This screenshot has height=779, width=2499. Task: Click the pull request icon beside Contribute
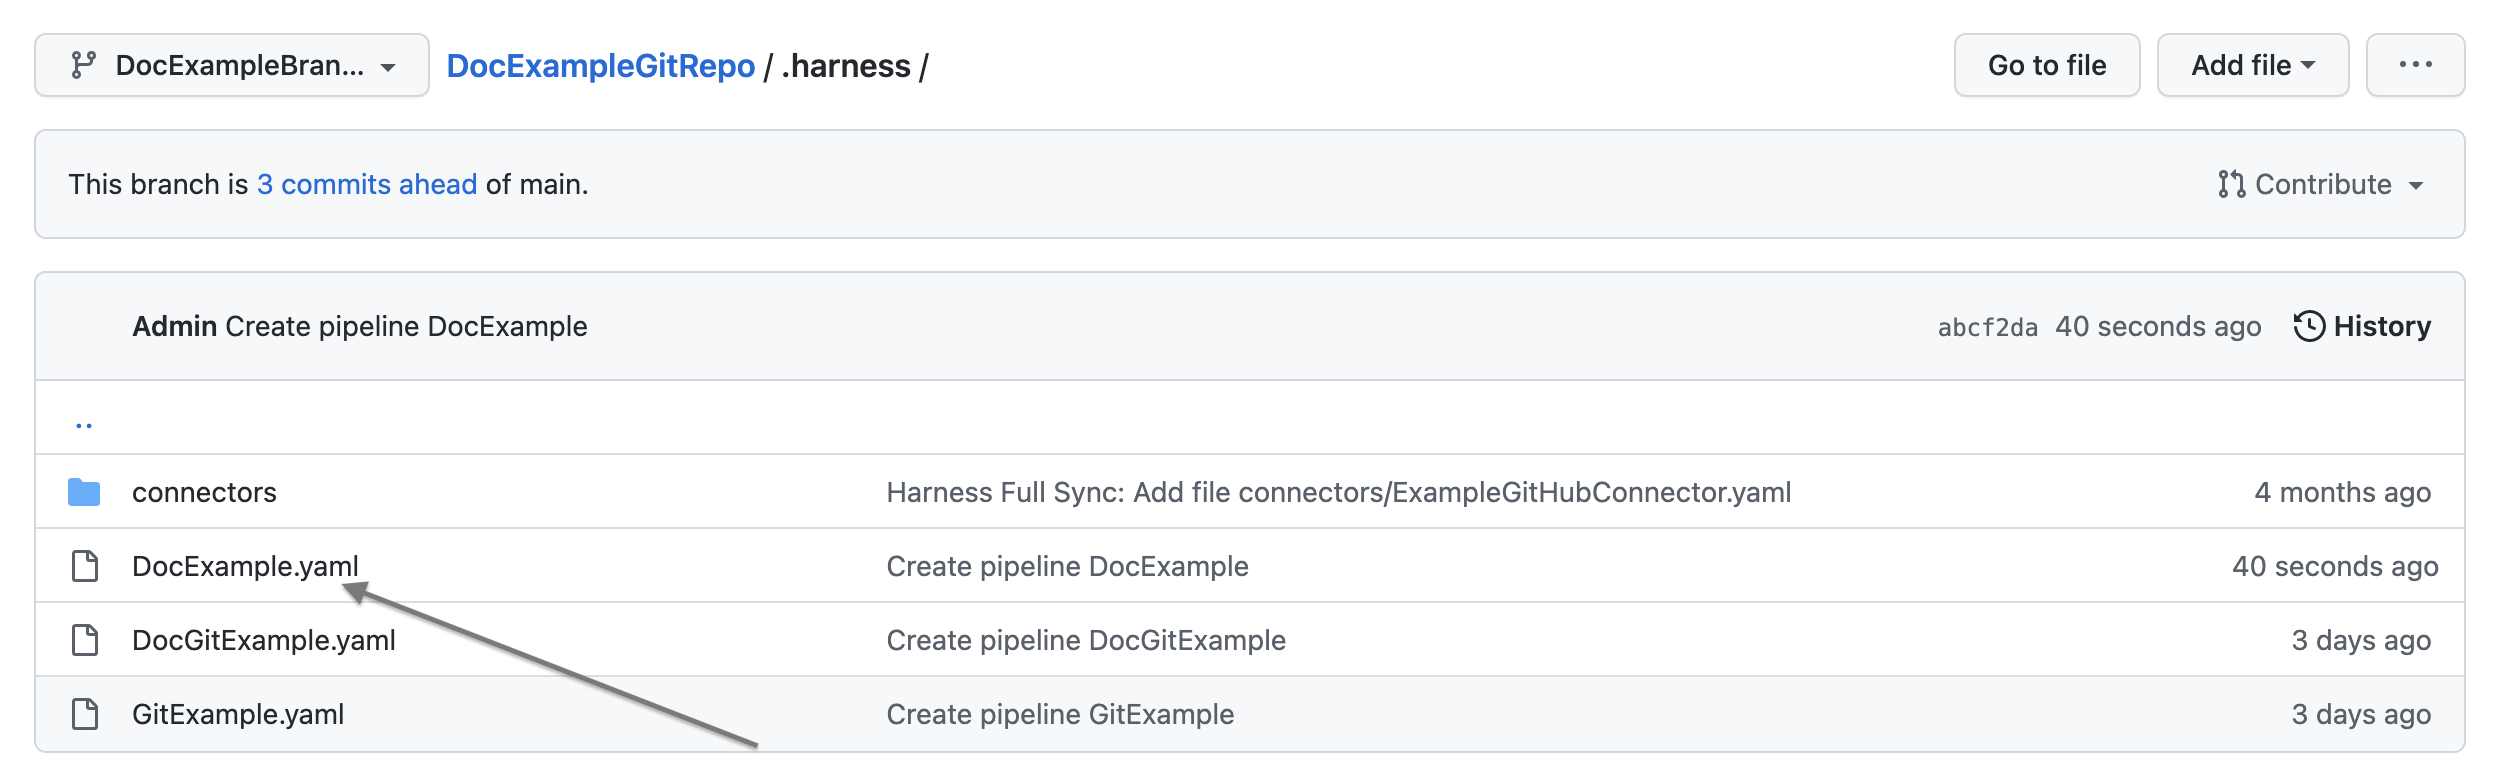[x=2231, y=184]
